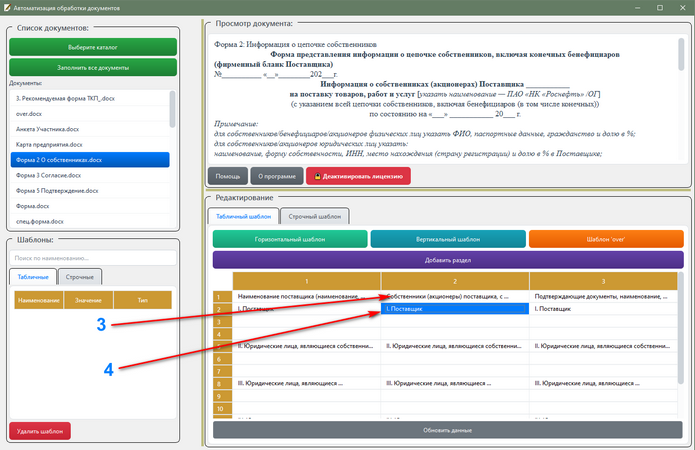Click gray 'Обновить данные' button

[x=448, y=430]
